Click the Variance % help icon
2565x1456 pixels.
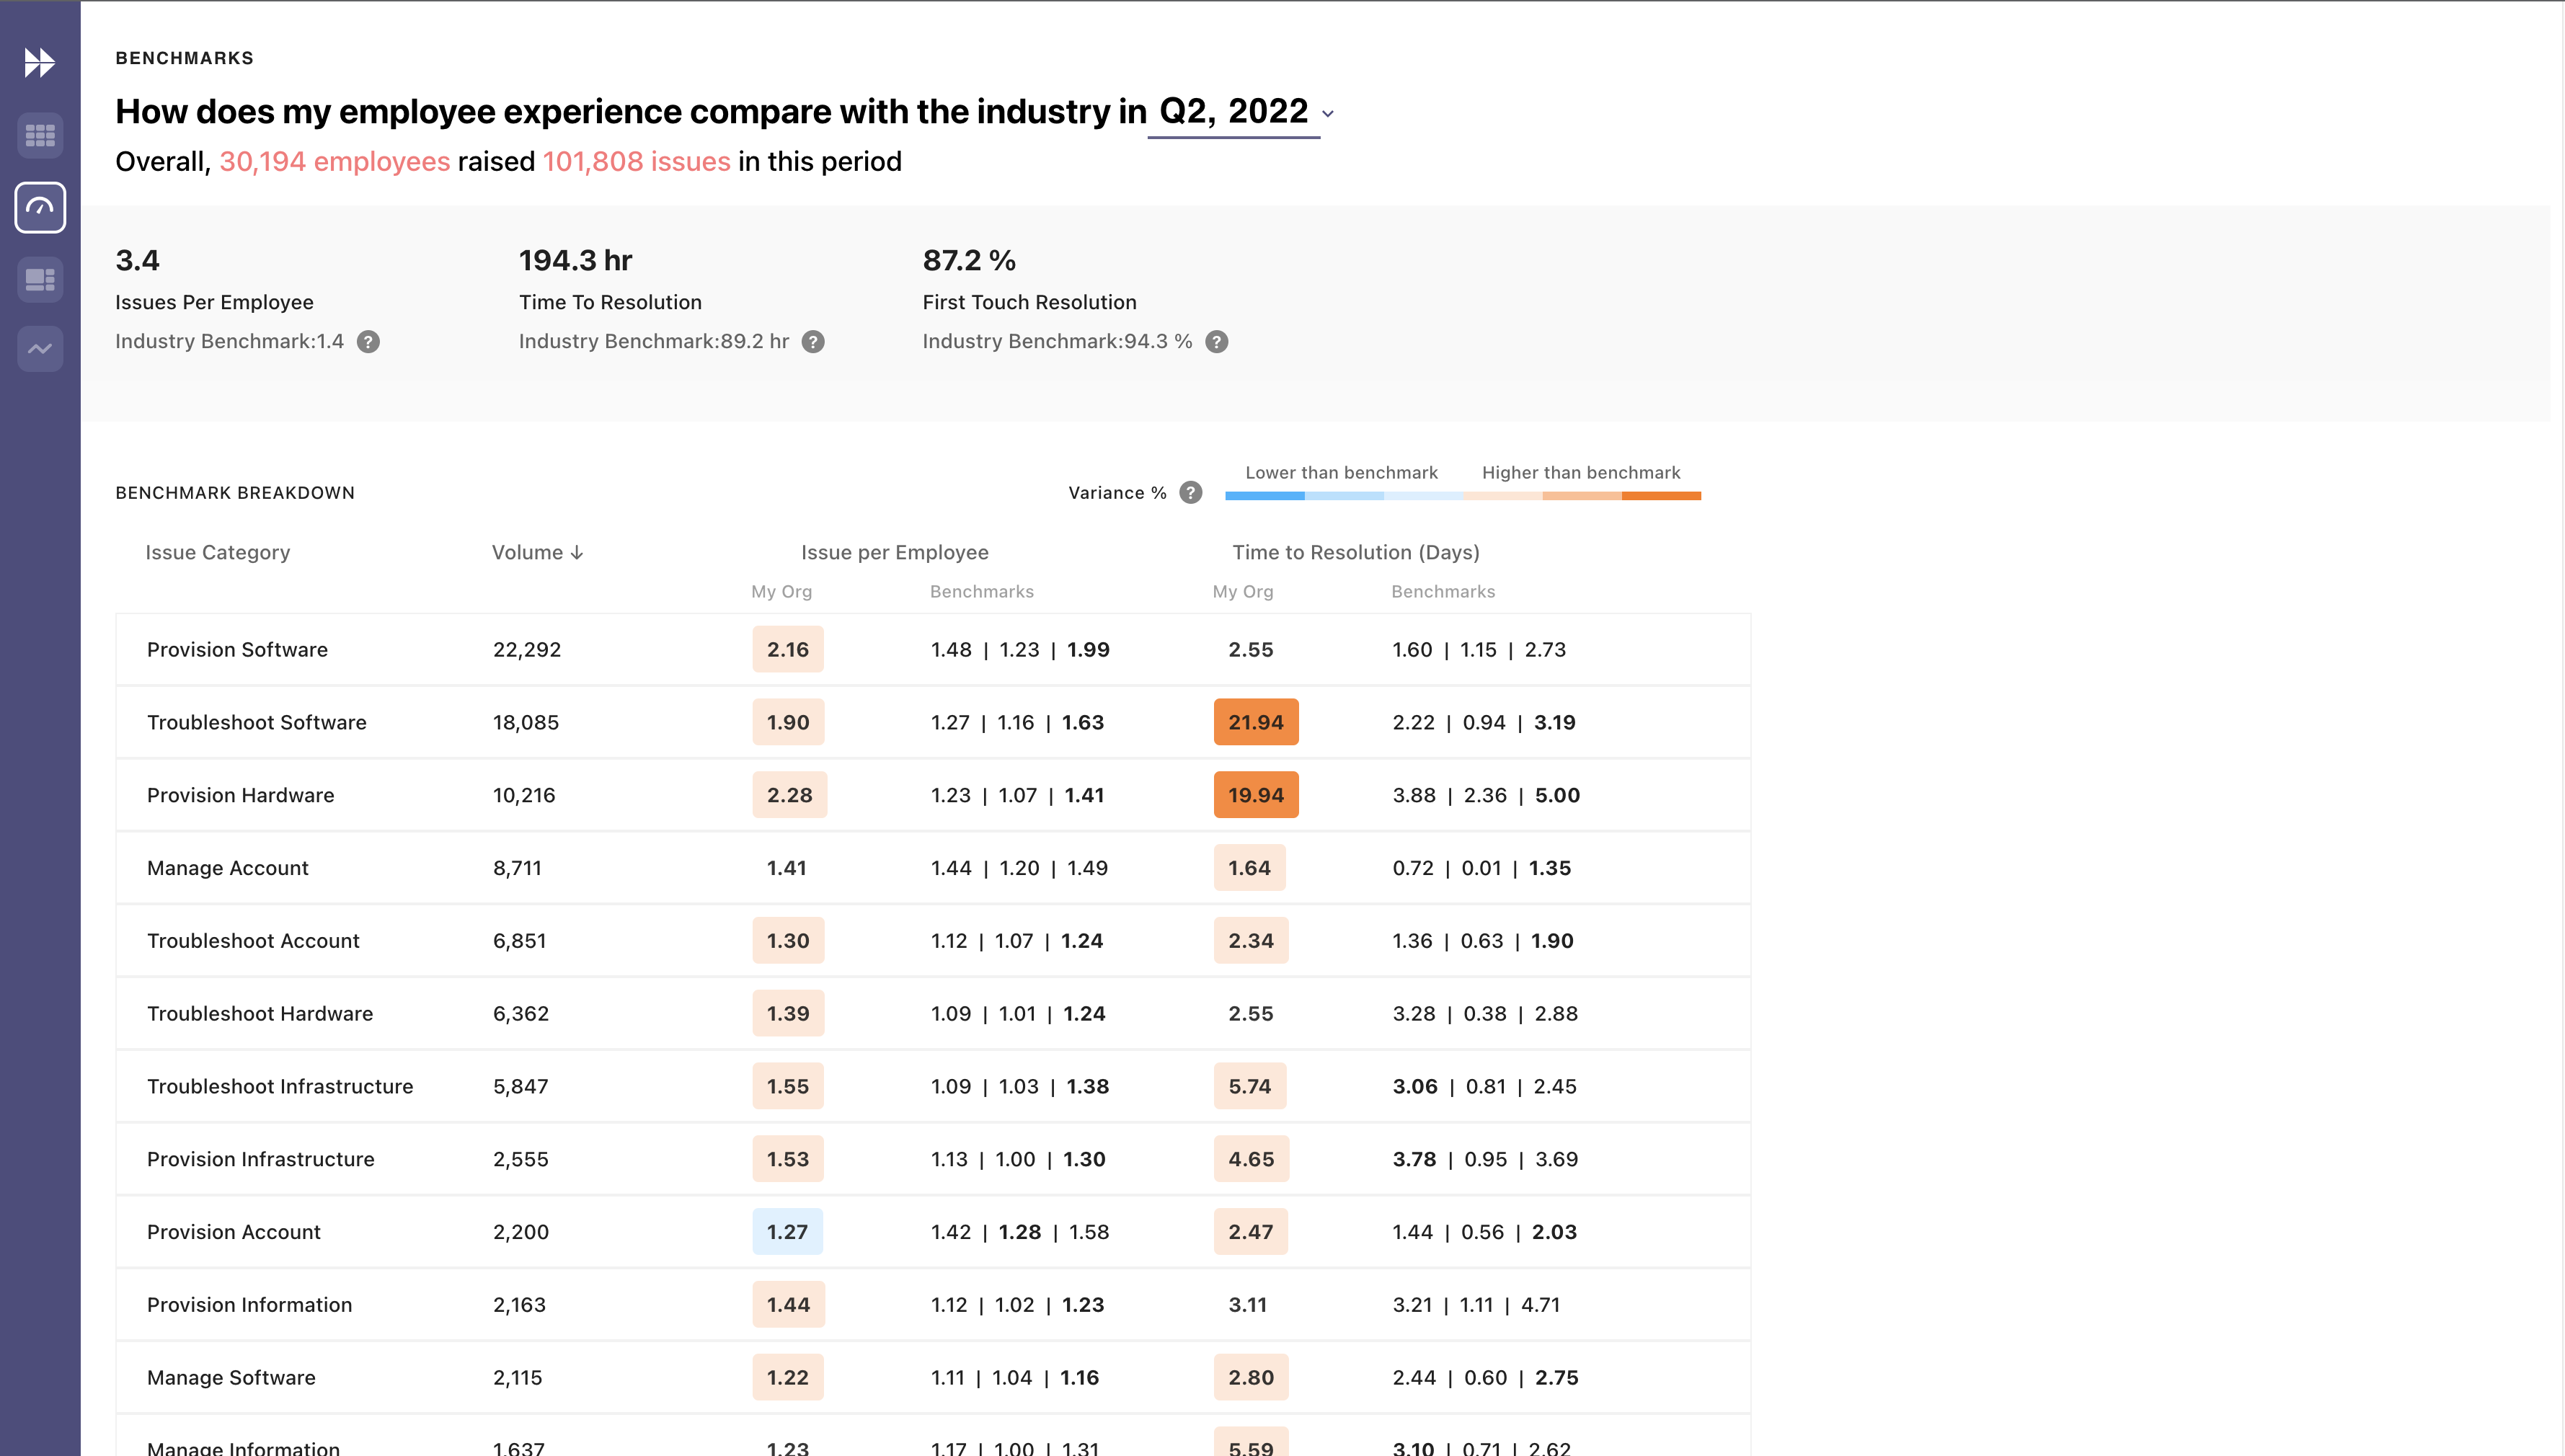pos(1190,493)
